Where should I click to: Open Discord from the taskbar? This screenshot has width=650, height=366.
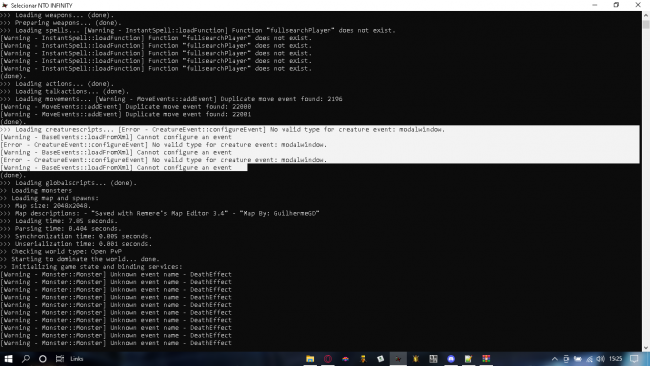pyautogui.click(x=451, y=359)
